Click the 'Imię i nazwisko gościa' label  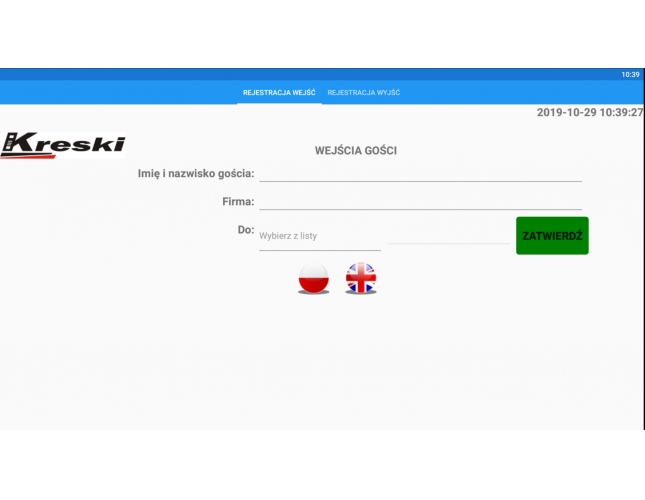click(x=196, y=173)
